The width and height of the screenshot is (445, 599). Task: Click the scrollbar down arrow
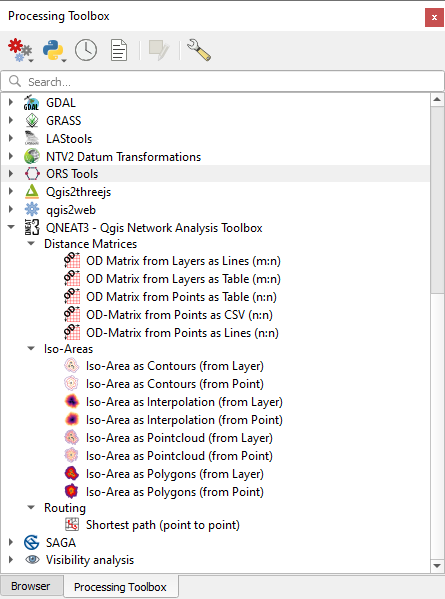[x=437, y=565]
